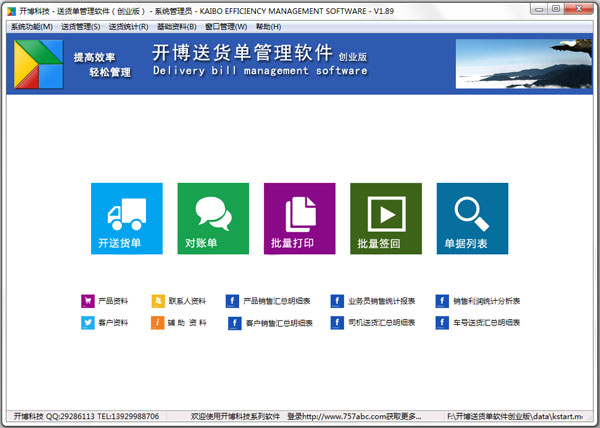600x428 pixels.
Task: Open the 帮助(H) menu
Action: coord(268,27)
